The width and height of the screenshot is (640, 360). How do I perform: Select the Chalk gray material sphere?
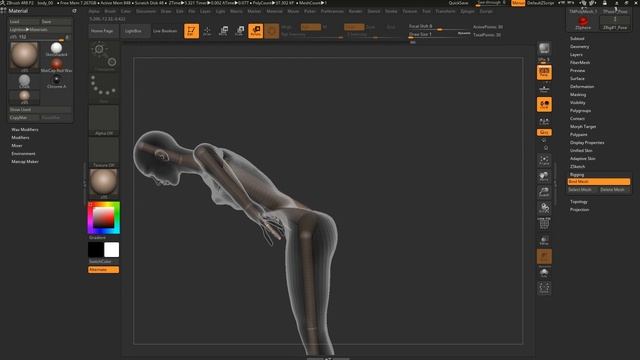point(24,81)
